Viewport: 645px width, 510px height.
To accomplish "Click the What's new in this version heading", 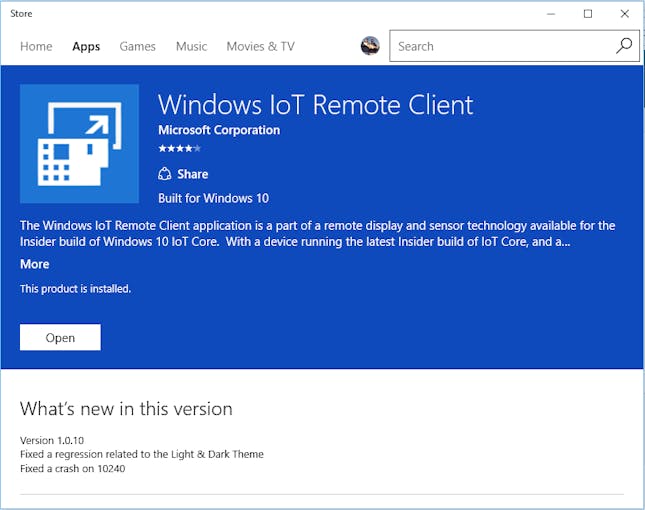I will [x=126, y=408].
